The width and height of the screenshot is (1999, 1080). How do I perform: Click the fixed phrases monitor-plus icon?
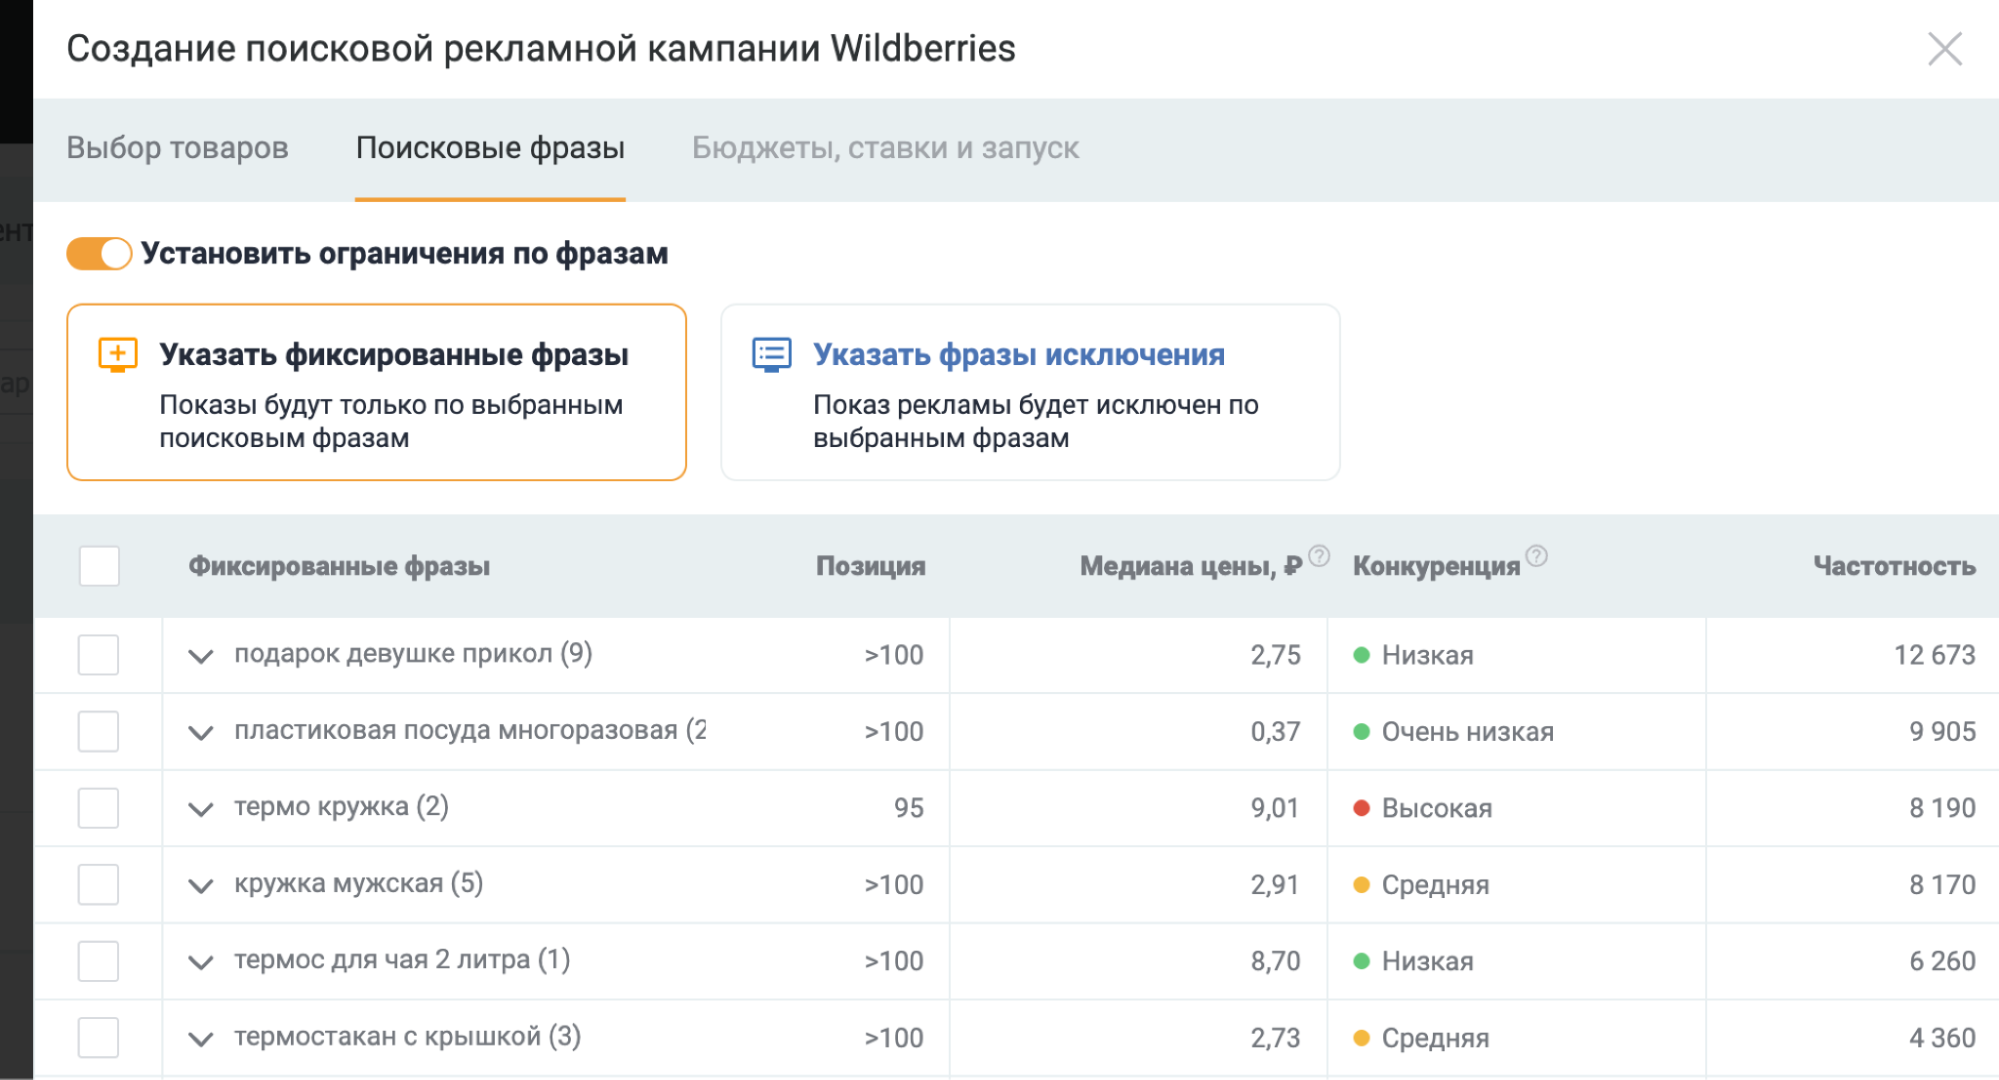[117, 355]
